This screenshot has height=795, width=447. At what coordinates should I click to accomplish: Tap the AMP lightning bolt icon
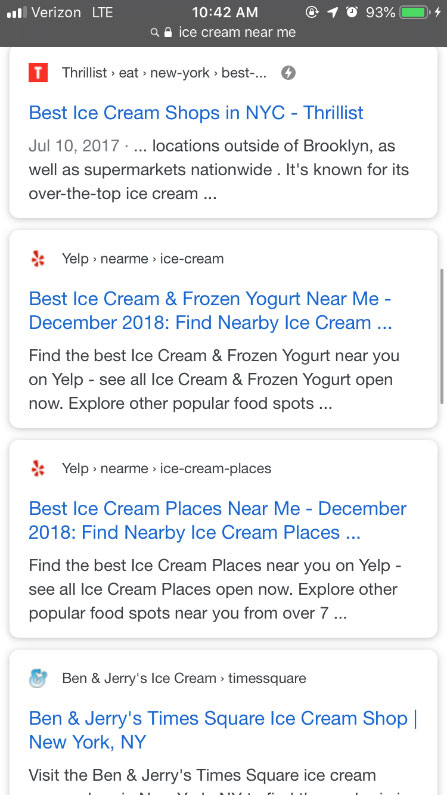[288, 73]
